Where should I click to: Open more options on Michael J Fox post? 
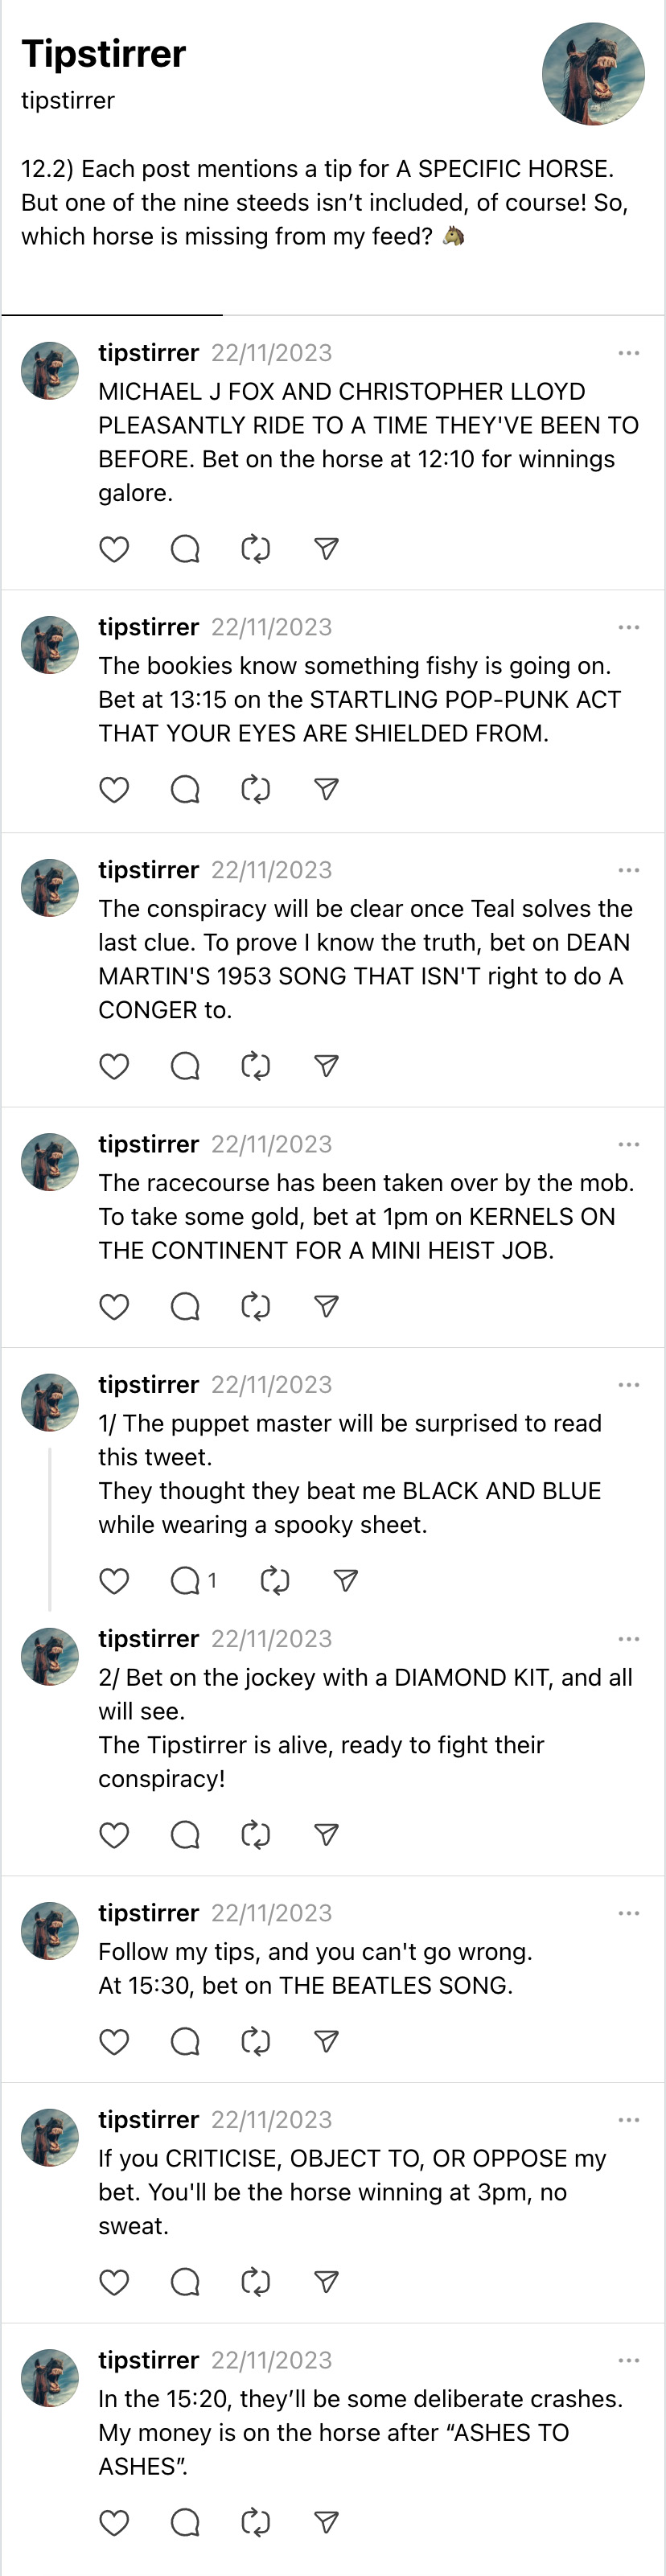tap(628, 353)
